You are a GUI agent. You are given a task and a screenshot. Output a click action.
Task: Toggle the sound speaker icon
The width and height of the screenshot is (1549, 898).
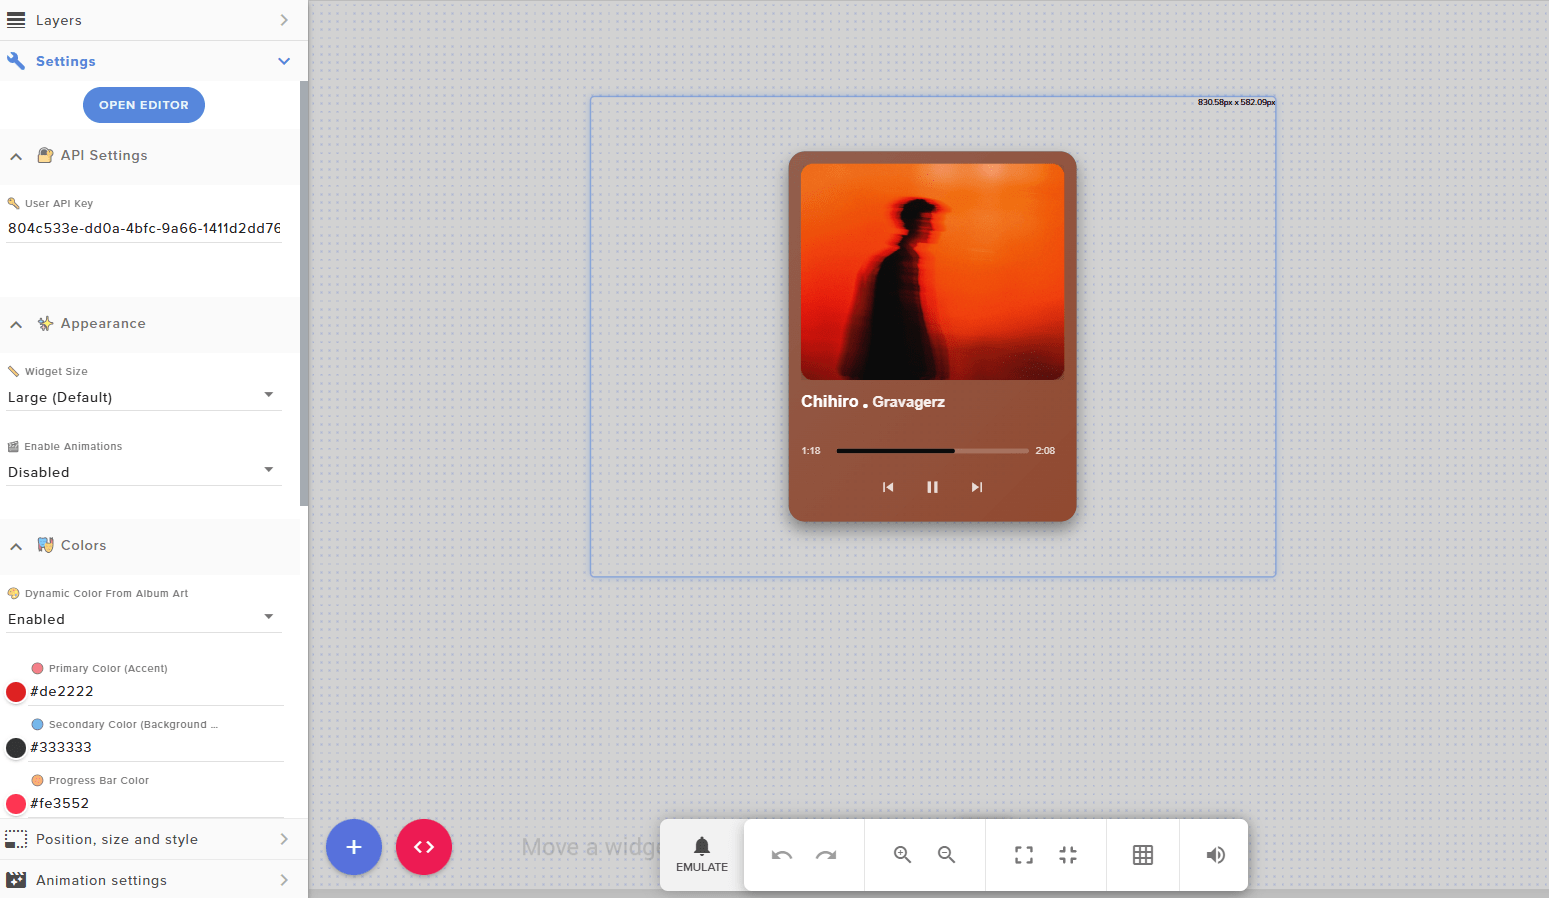coord(1216,855)
